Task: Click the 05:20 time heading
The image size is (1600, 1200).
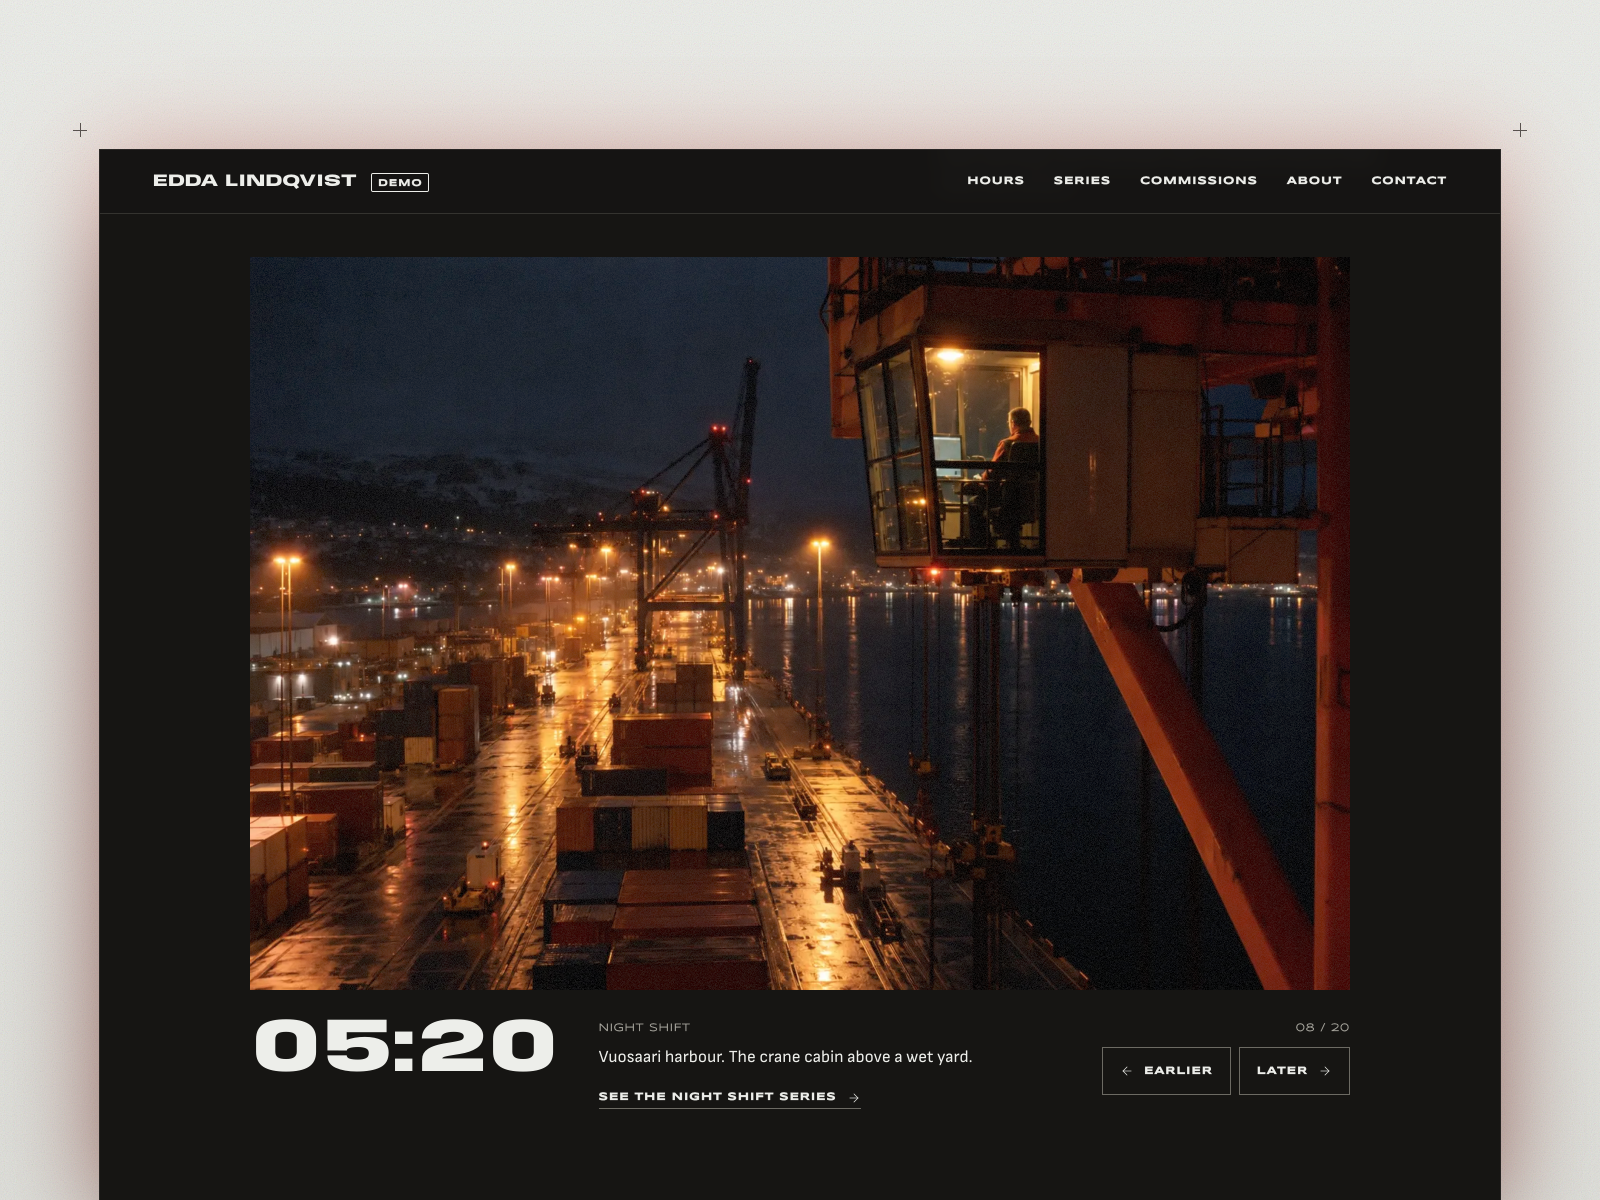Action: click(404, 1046)
